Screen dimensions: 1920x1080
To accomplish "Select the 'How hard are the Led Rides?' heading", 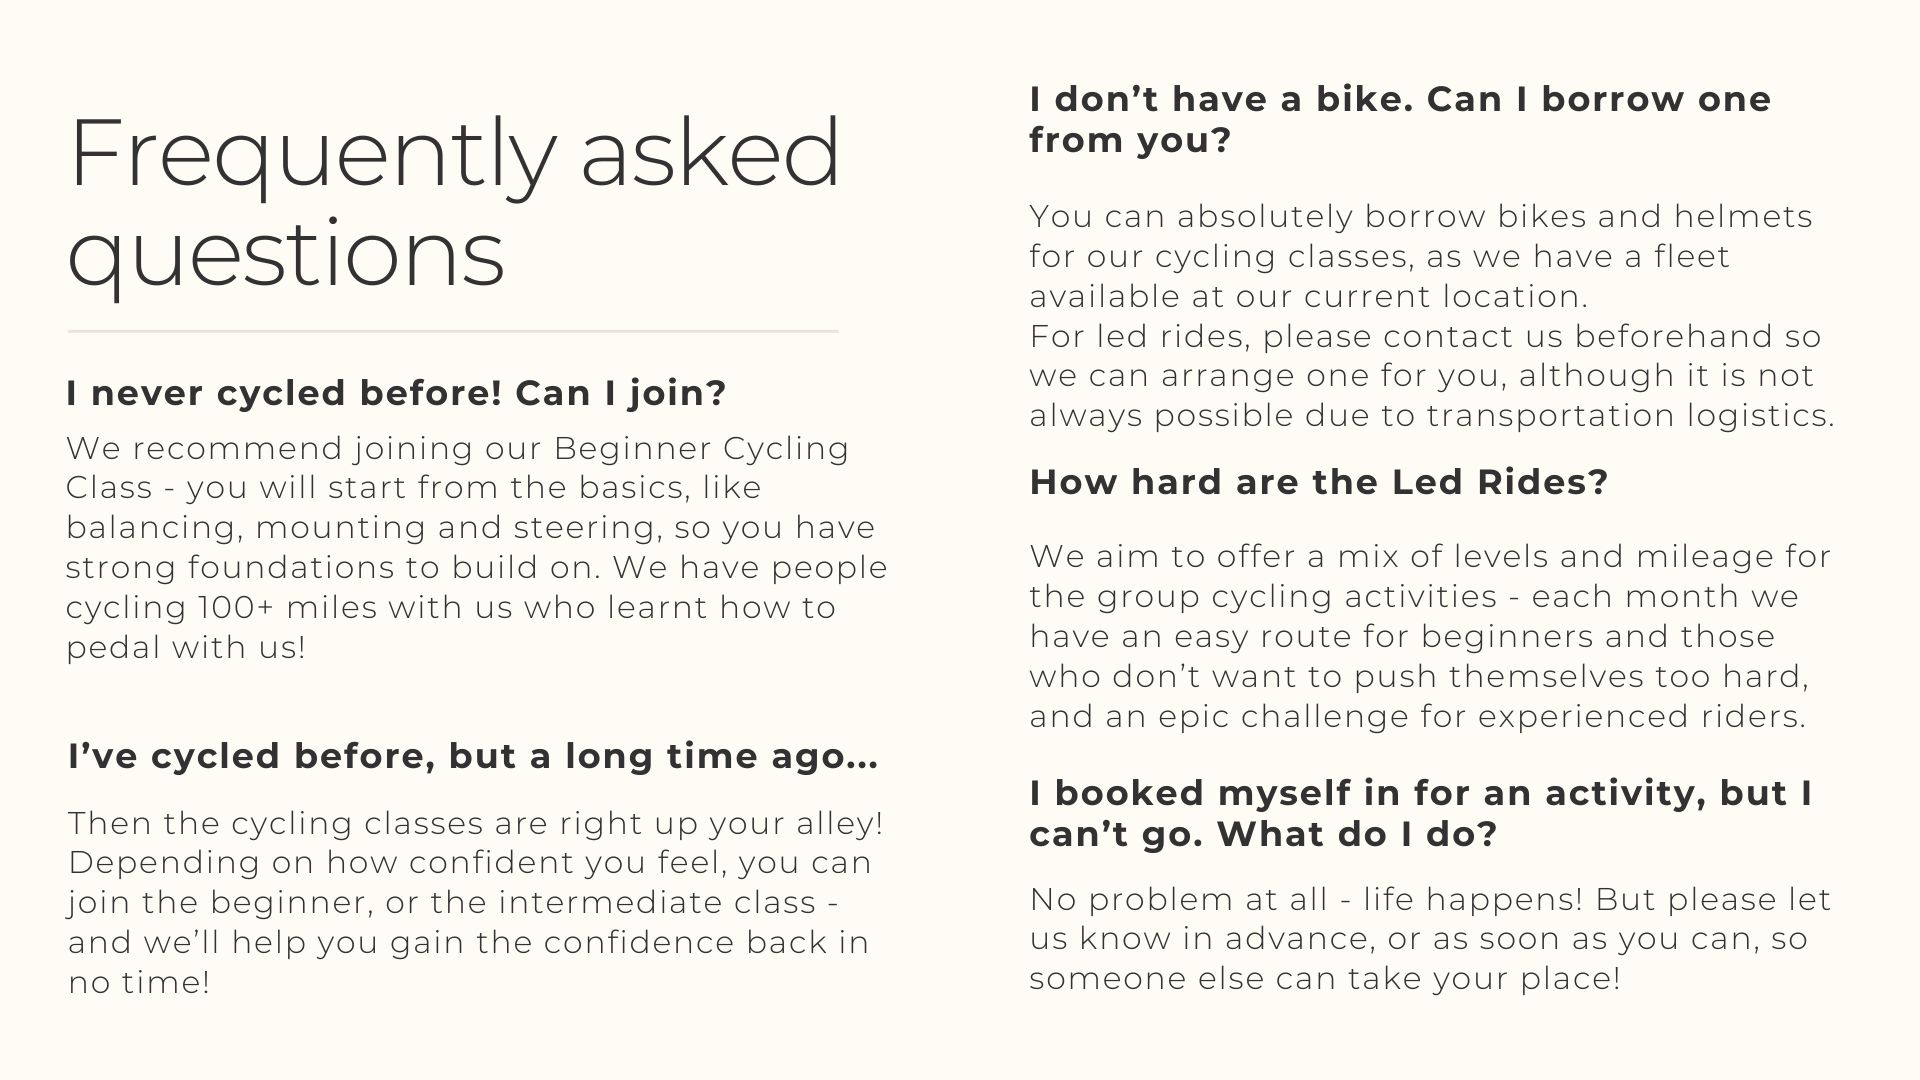I will tap(1318, 482).
